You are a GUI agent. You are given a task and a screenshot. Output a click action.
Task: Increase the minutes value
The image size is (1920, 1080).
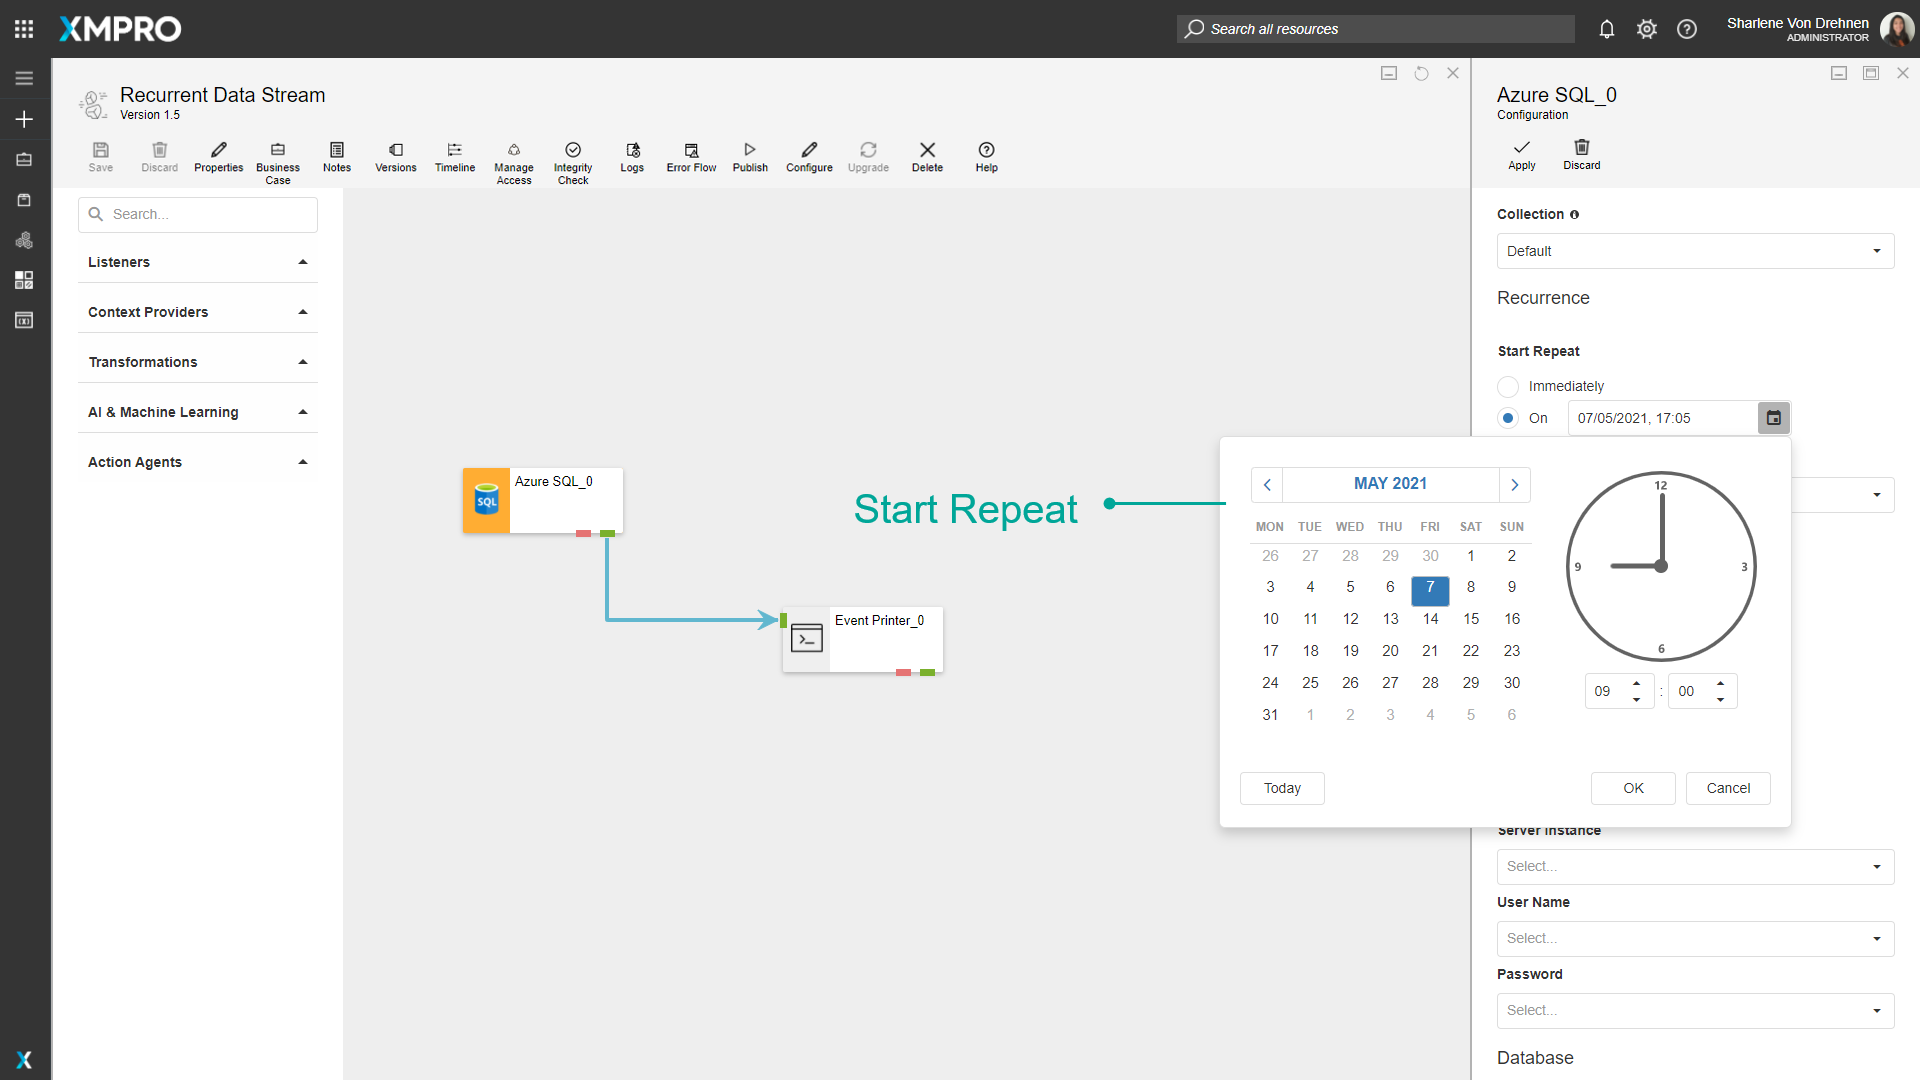[x=1720, y=684]
